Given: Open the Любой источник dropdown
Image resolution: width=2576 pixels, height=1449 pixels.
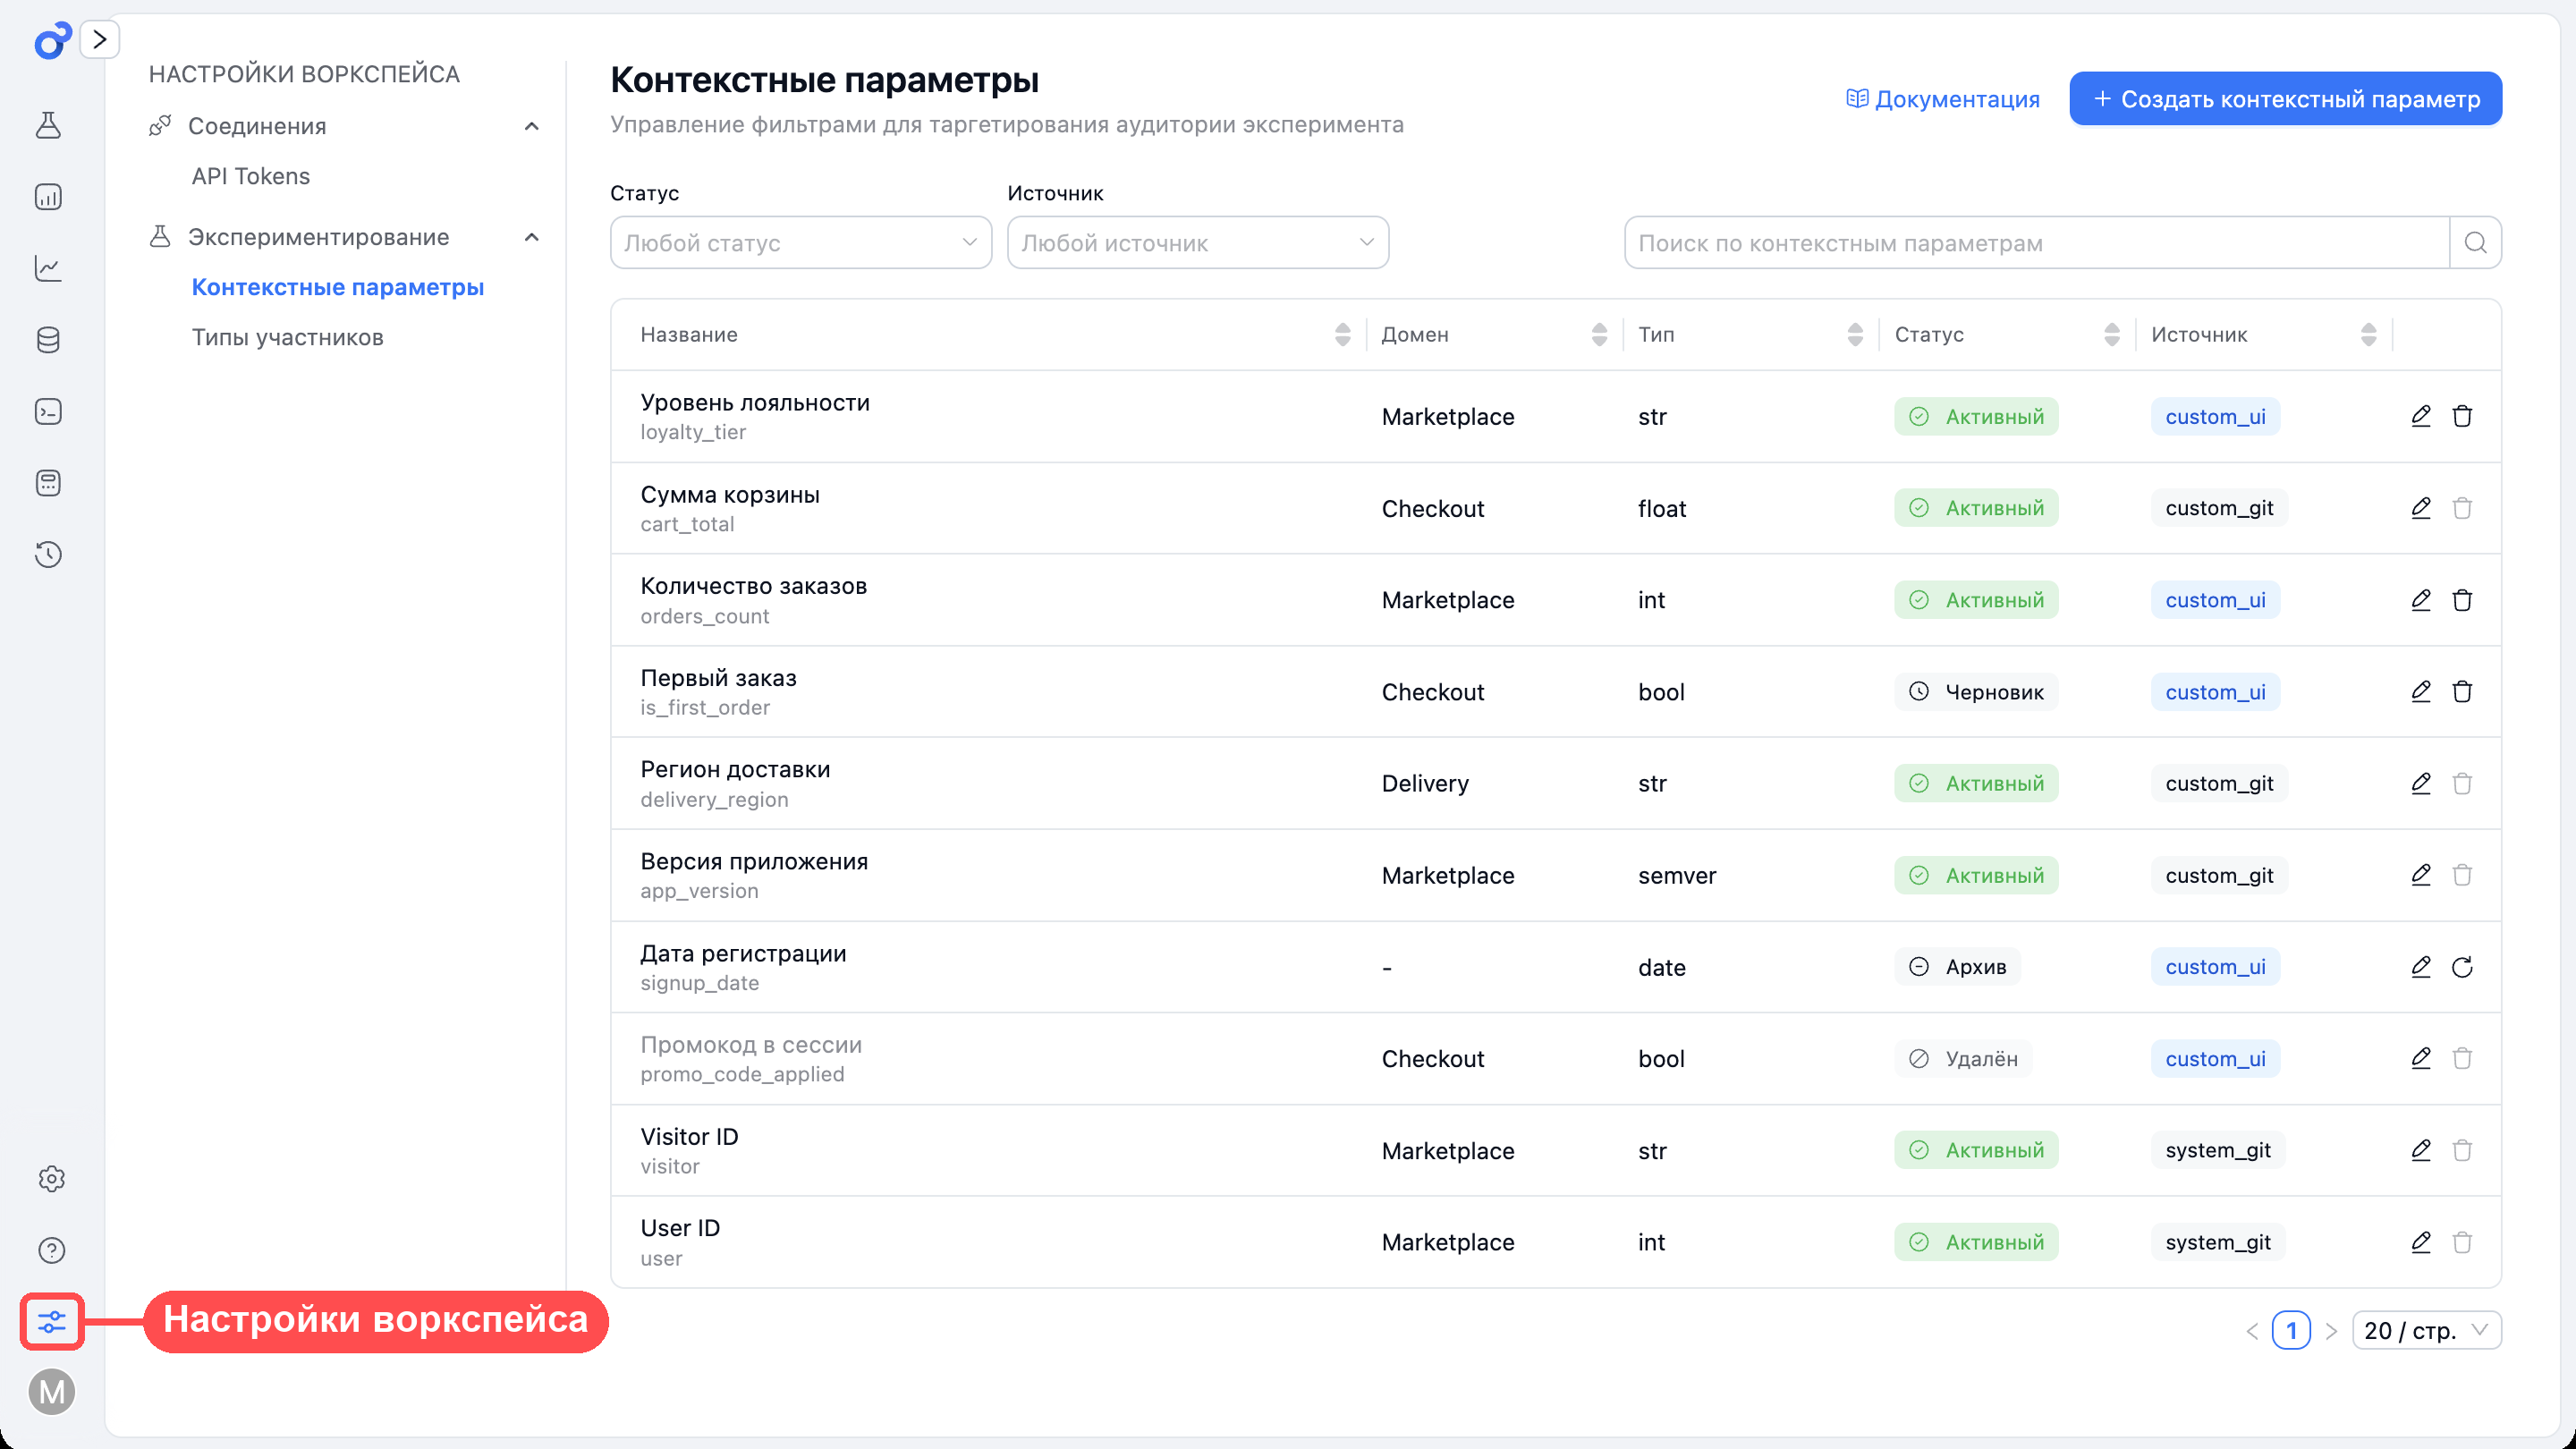Looking at the screenshot, I should click(x=1198, y=243).
